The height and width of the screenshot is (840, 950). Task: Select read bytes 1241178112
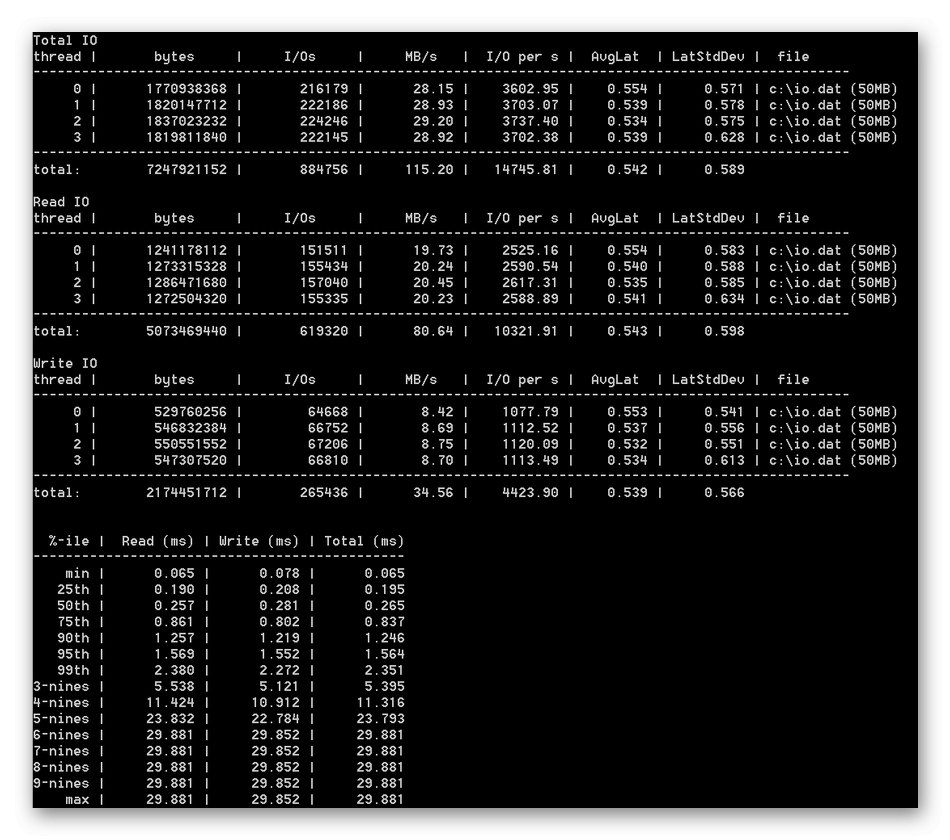point(187,250)
